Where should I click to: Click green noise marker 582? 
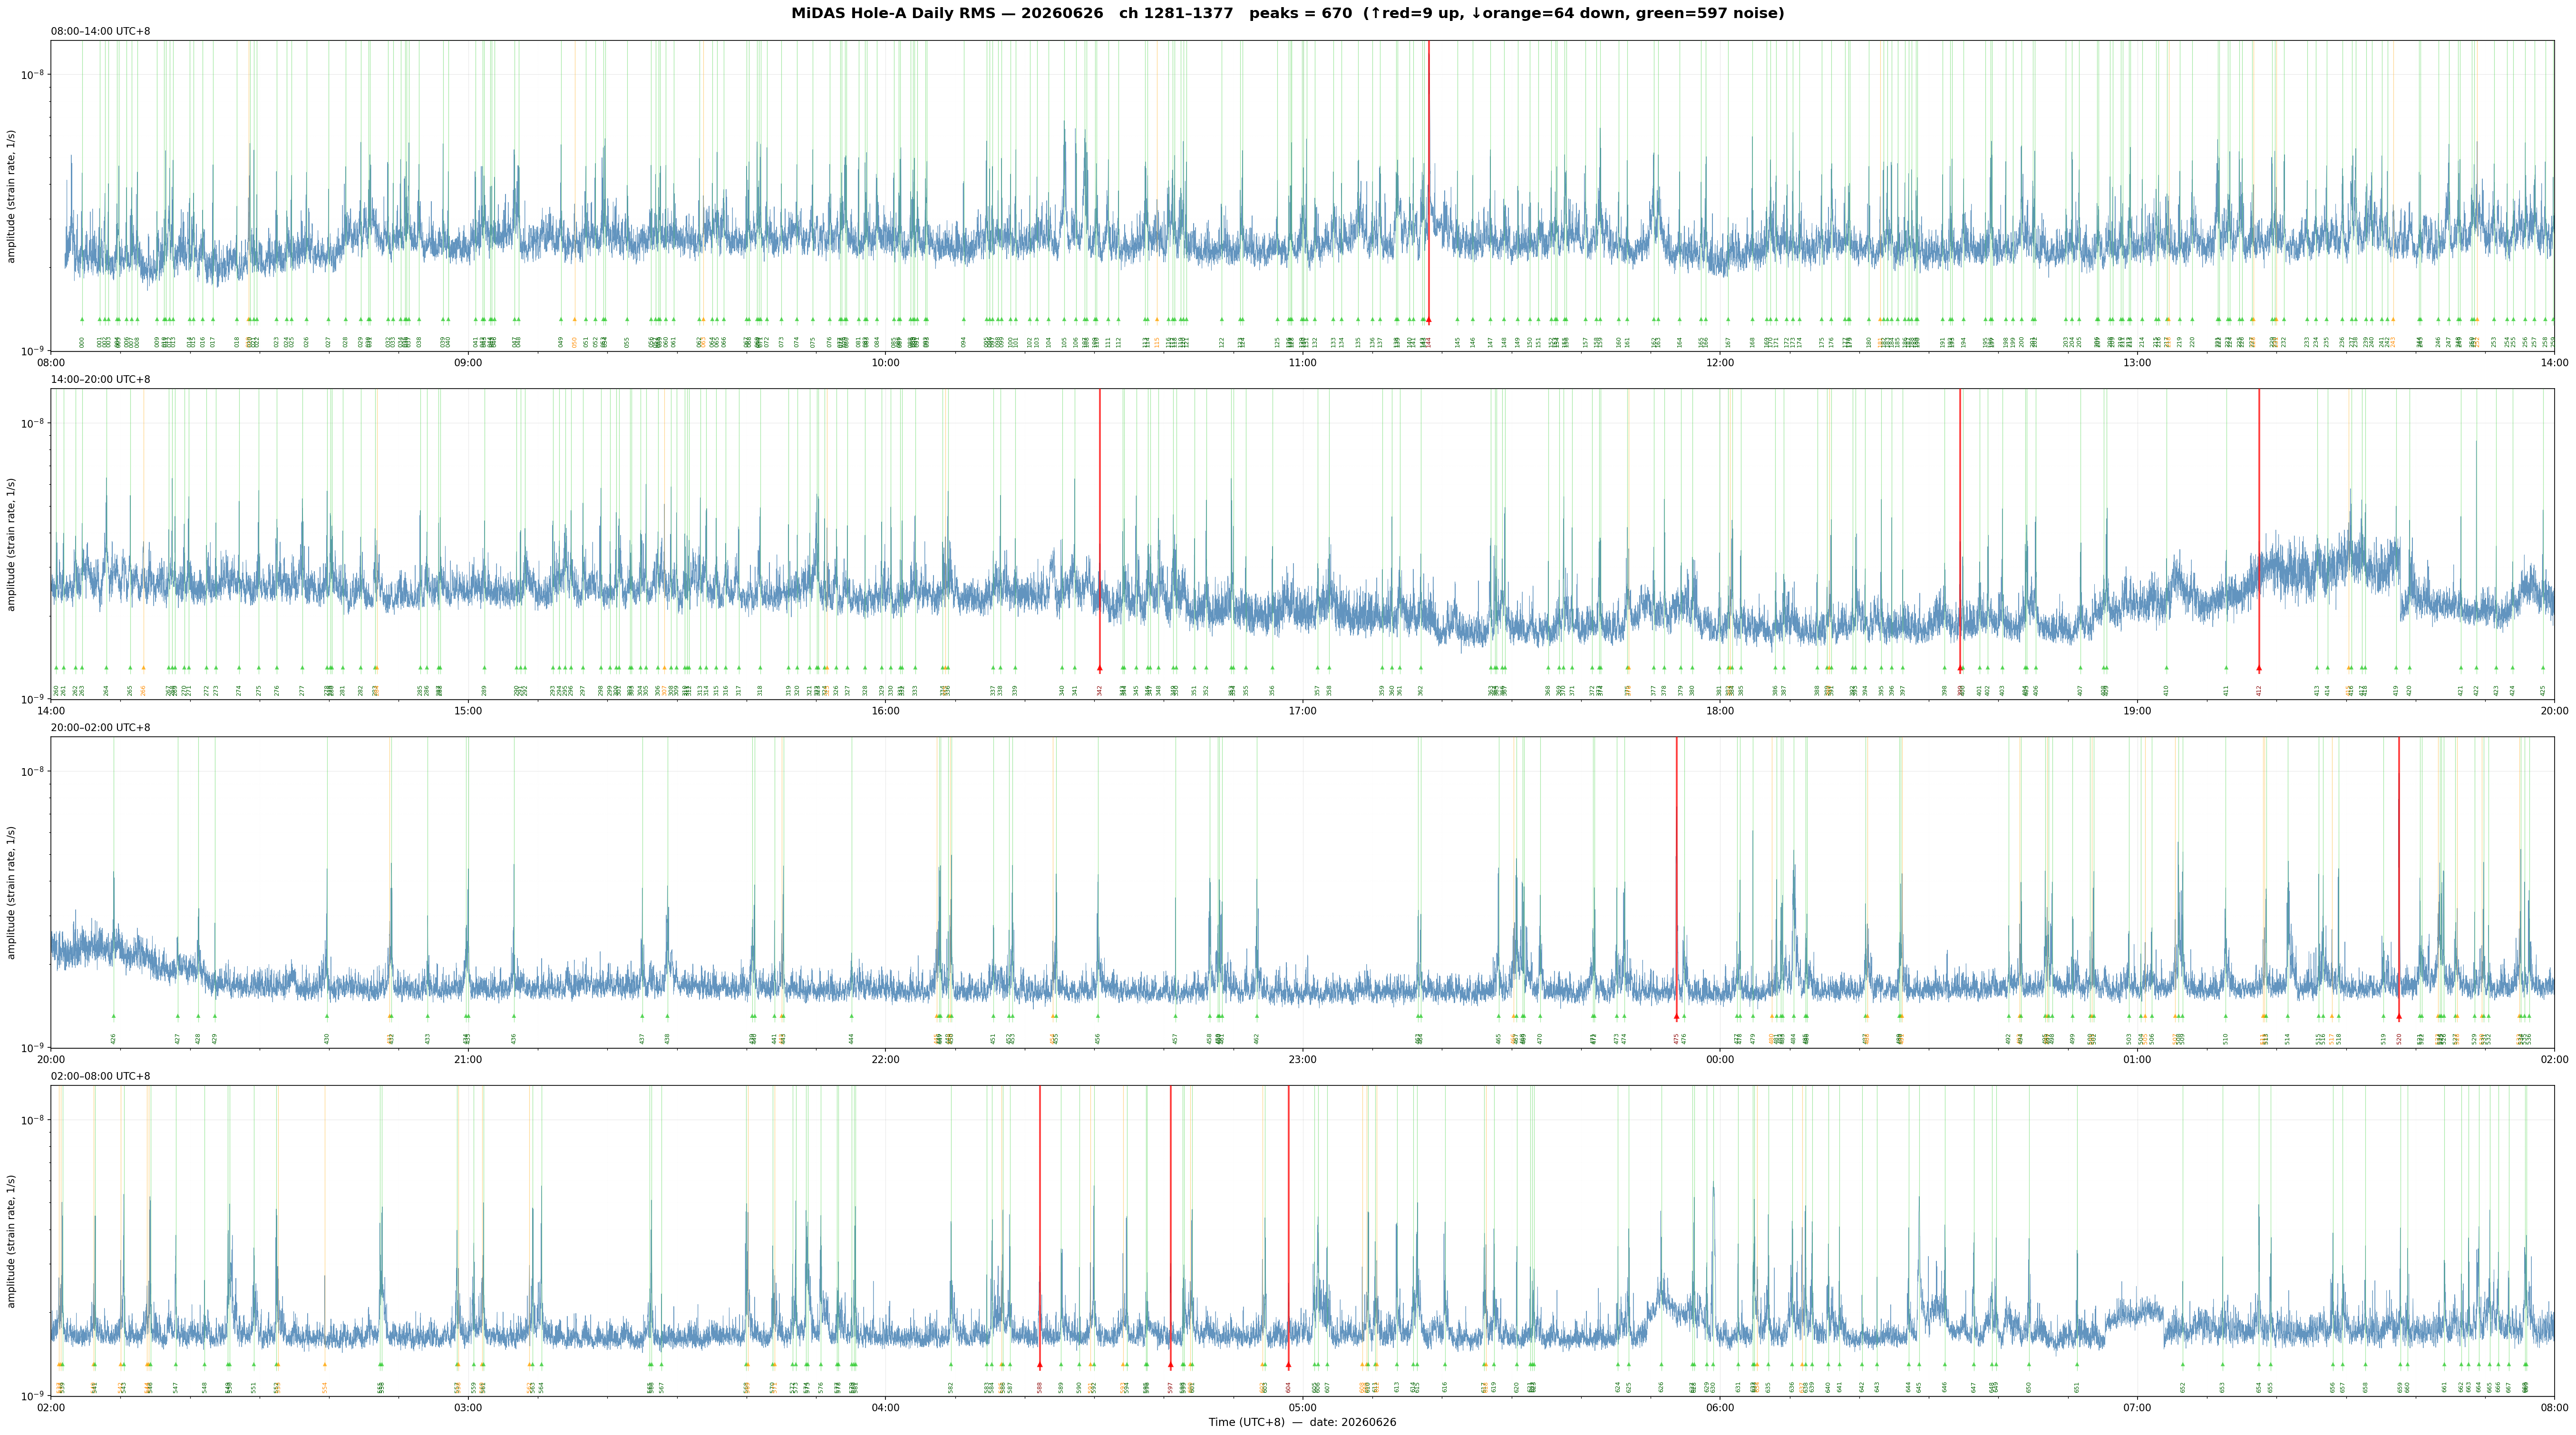[951, 1365]
